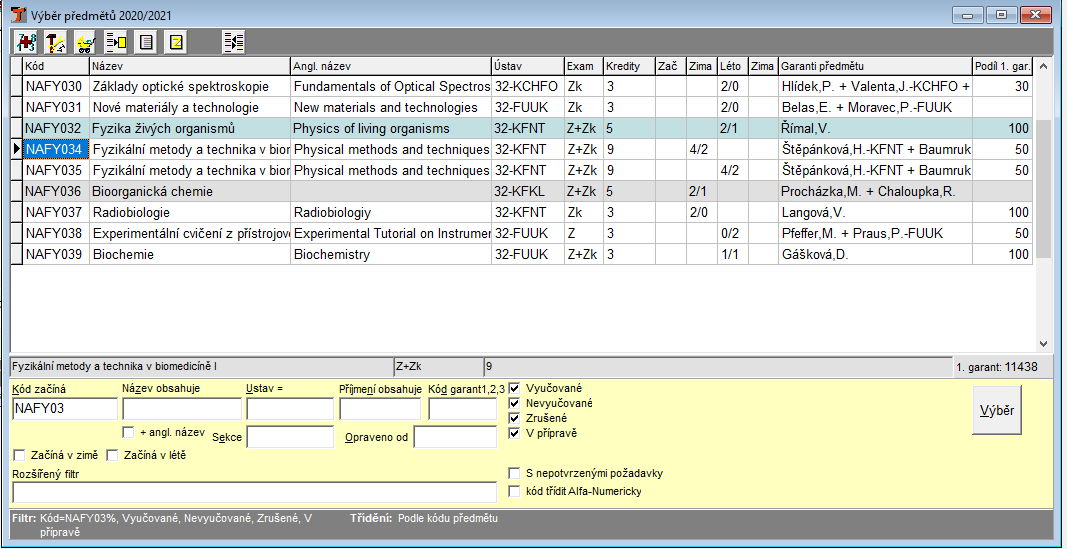This screenshot has height=549, width=1067.
Task: Click the yellow Z toolbar icon
Action: [176, 42]
